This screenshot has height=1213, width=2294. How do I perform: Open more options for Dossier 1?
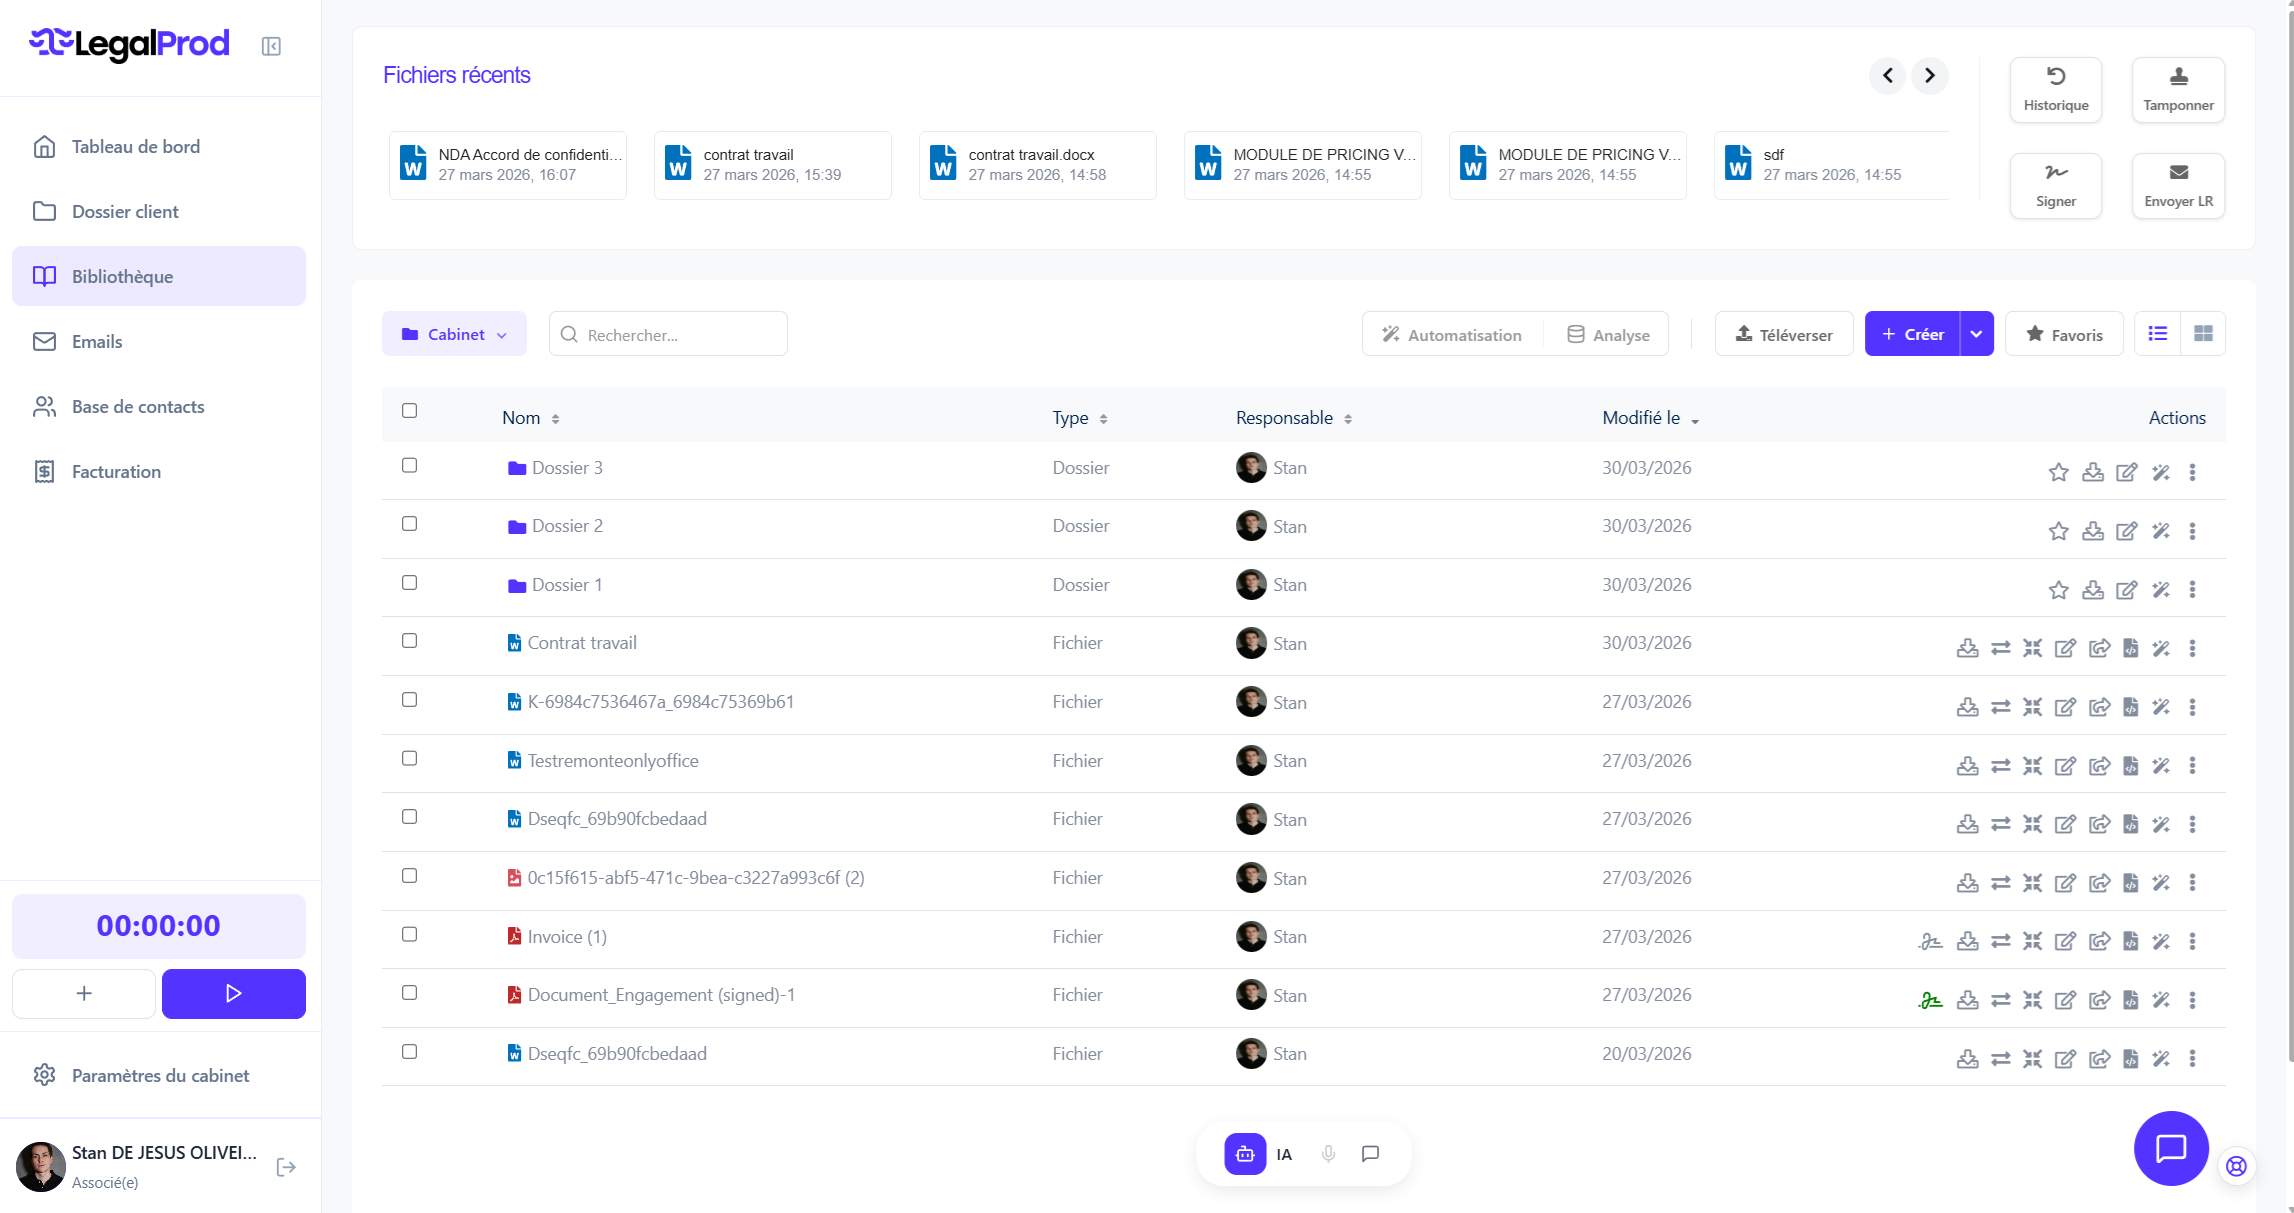point(2191,589)
